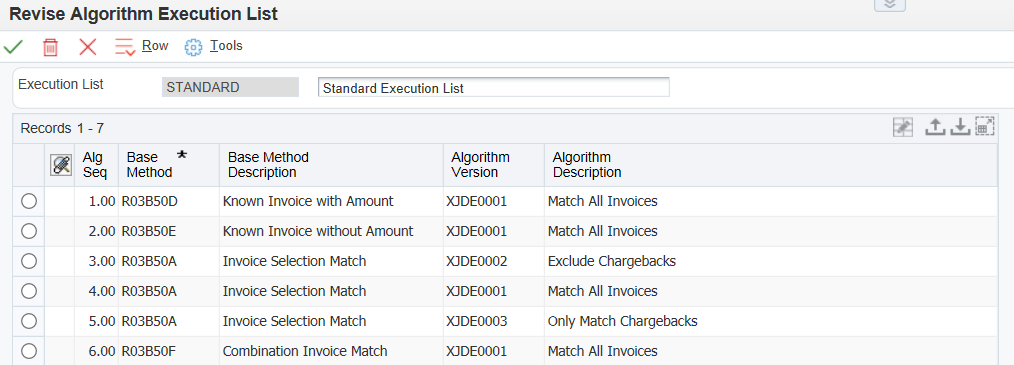Click the Exclude Chargebacks description cell
Image resolution: width=1014 pixels, height=365 pixels.
770,261
